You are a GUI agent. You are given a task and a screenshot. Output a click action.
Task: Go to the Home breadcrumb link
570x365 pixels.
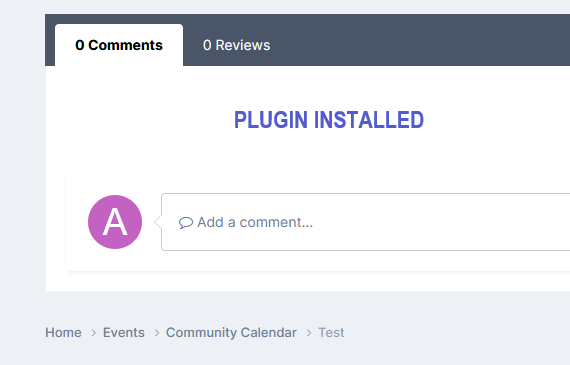tap(63, 333)
